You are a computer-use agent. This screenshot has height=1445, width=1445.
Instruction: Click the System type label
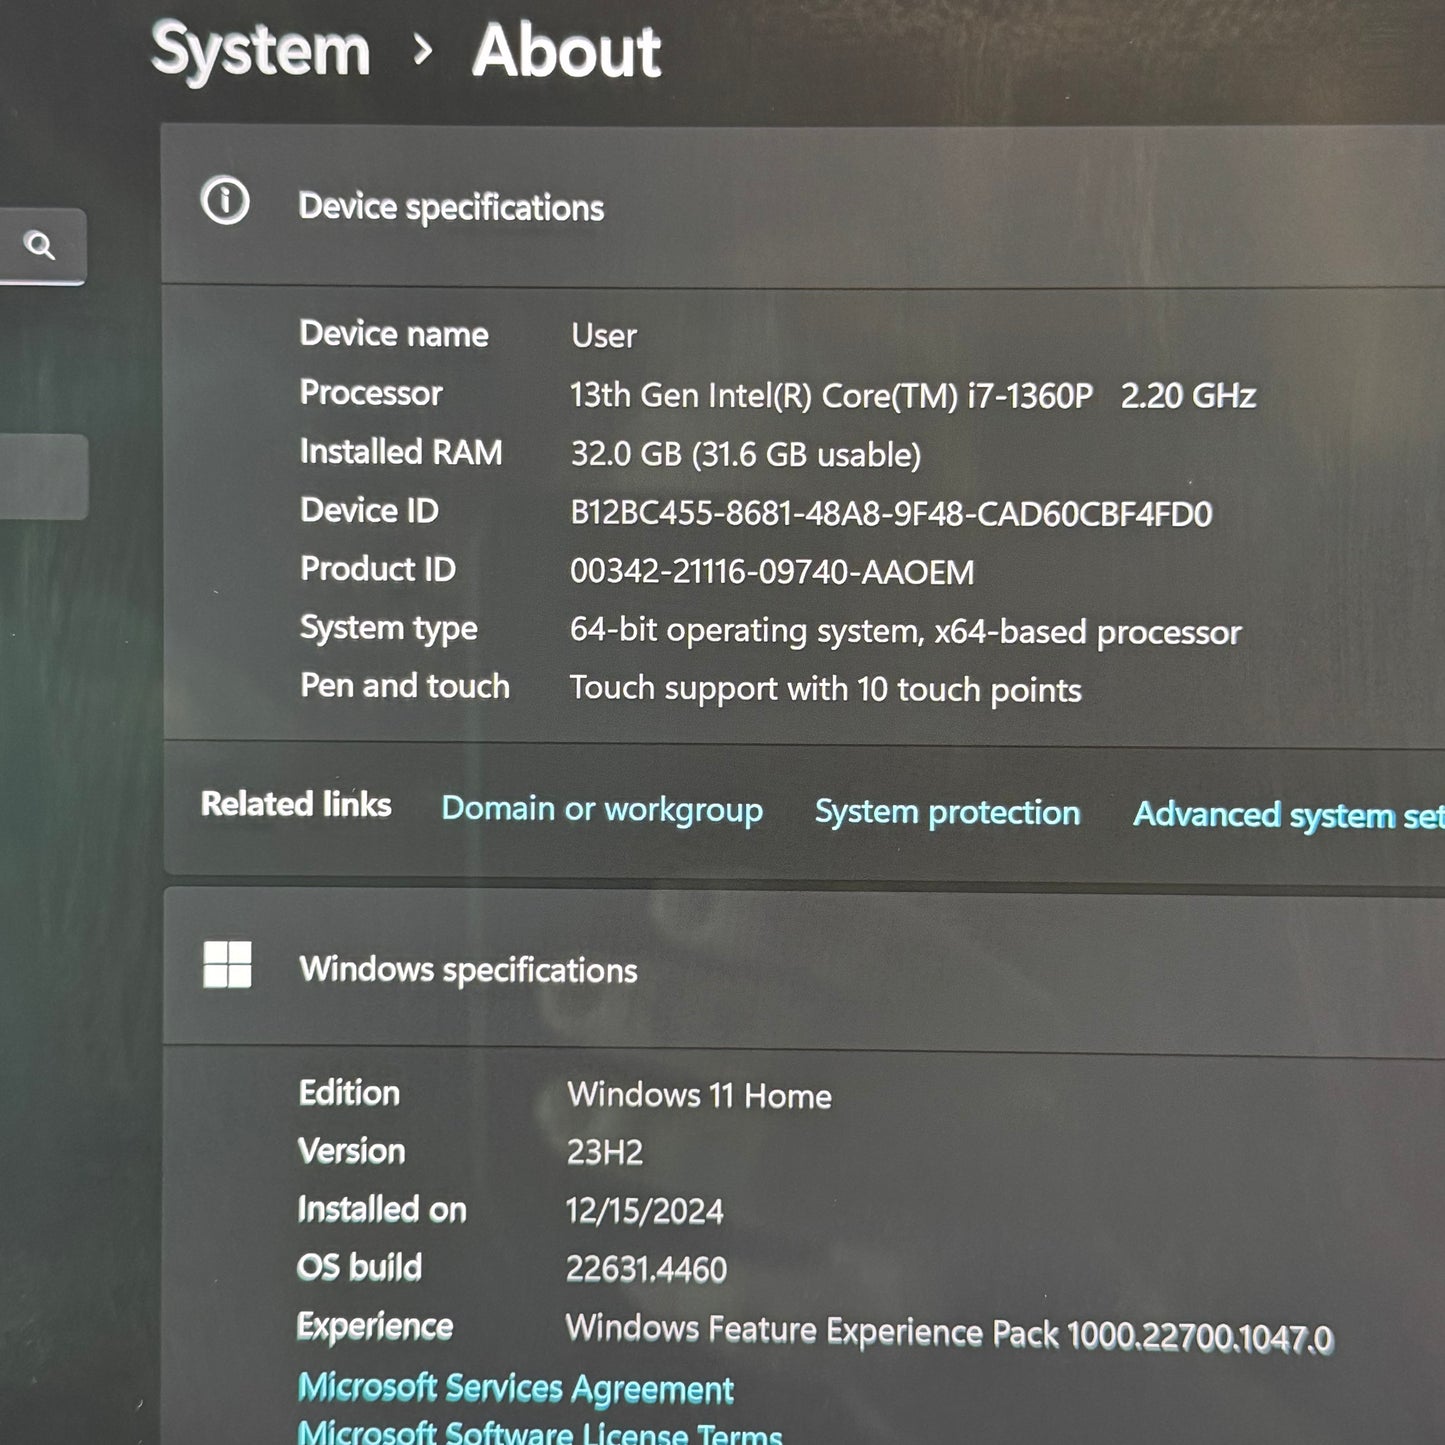point(389,628)
